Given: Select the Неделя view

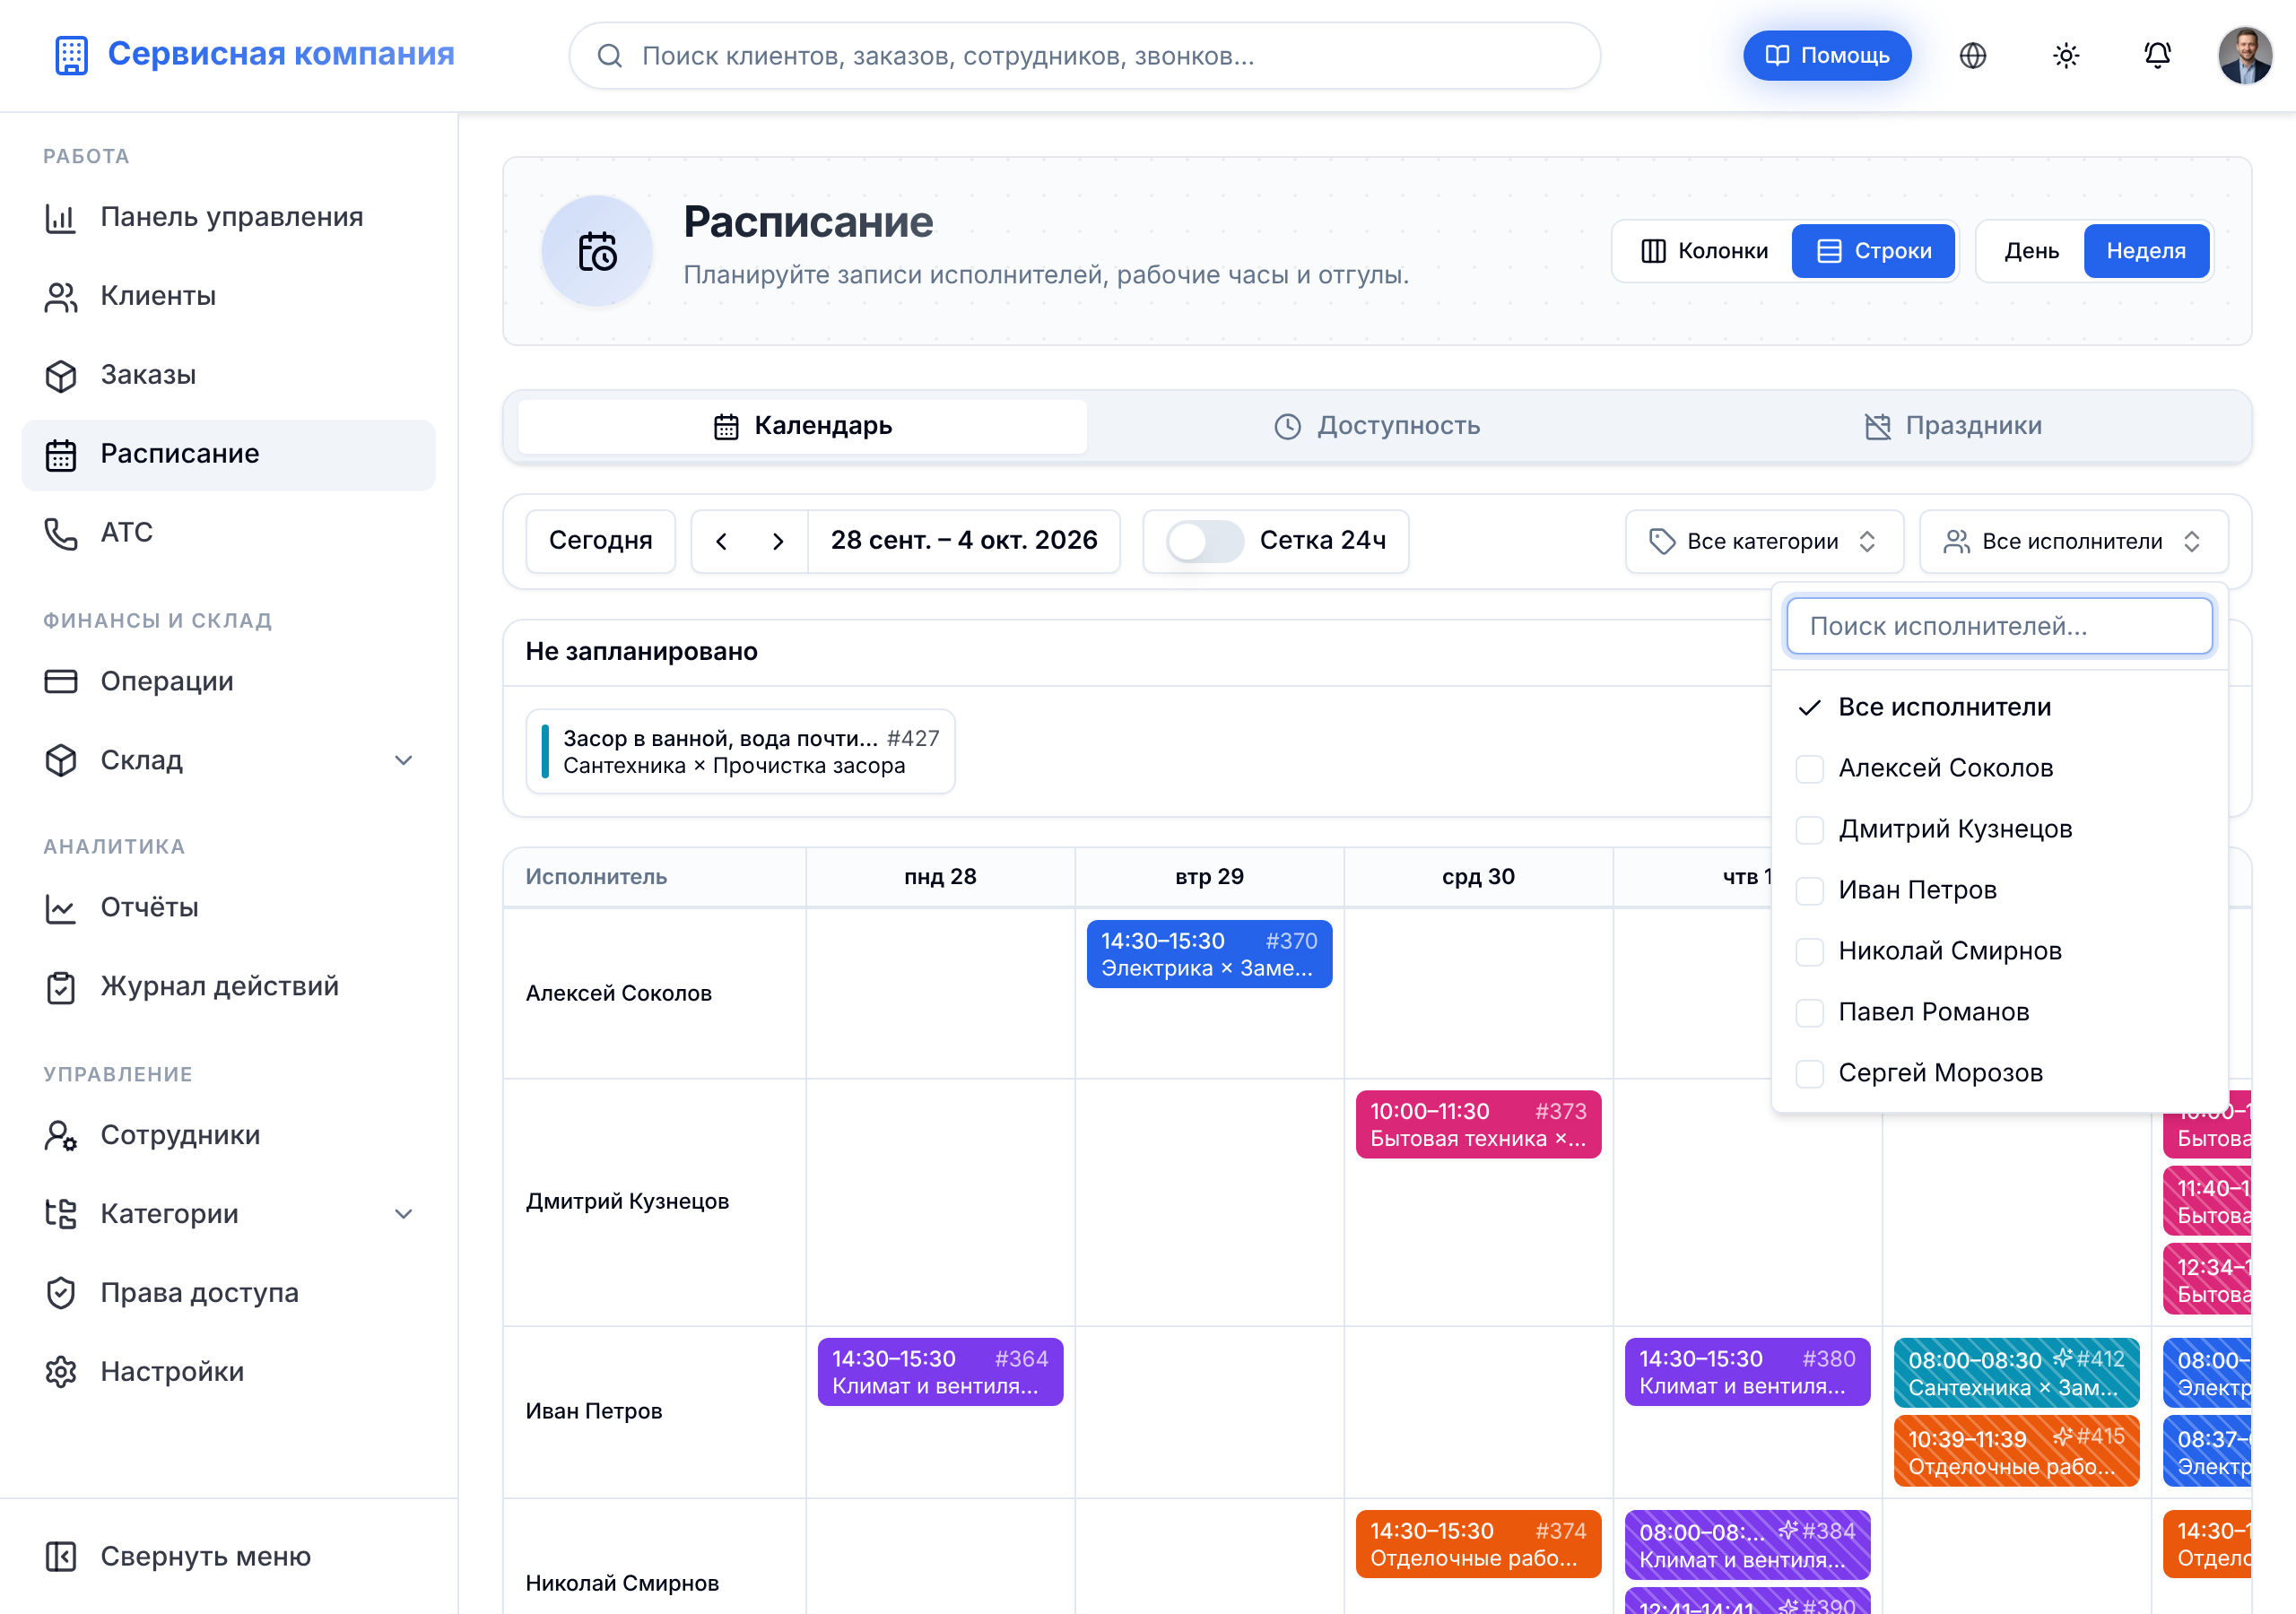Looking at the screenshot, I should (x=2146, y=251).
